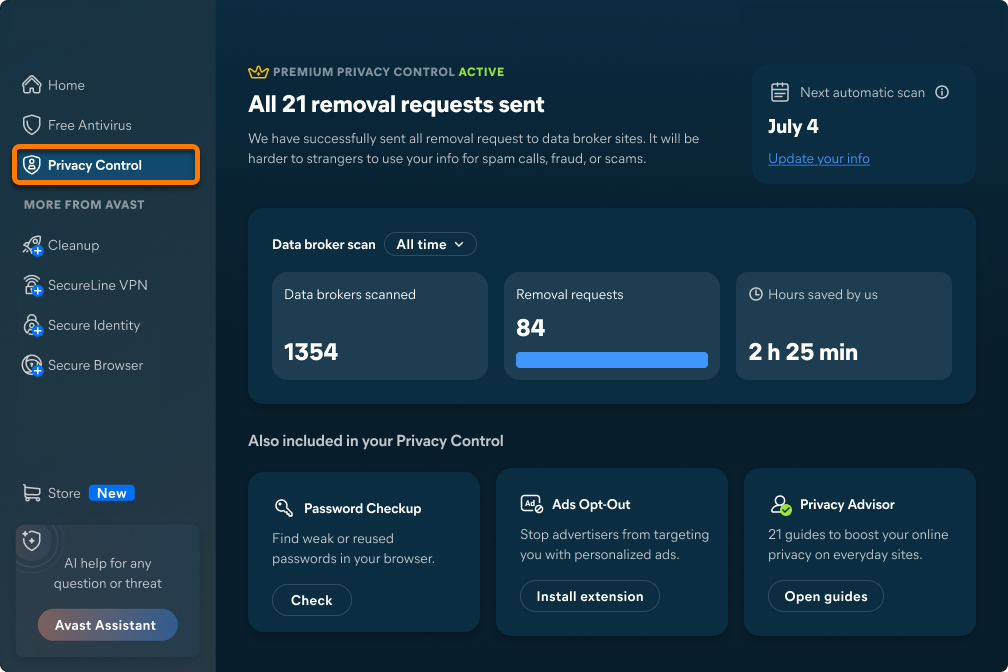This screenshot has height=672, width=1008.
Task: Click the Data broker scan label
Action: (x=323, y=244)
